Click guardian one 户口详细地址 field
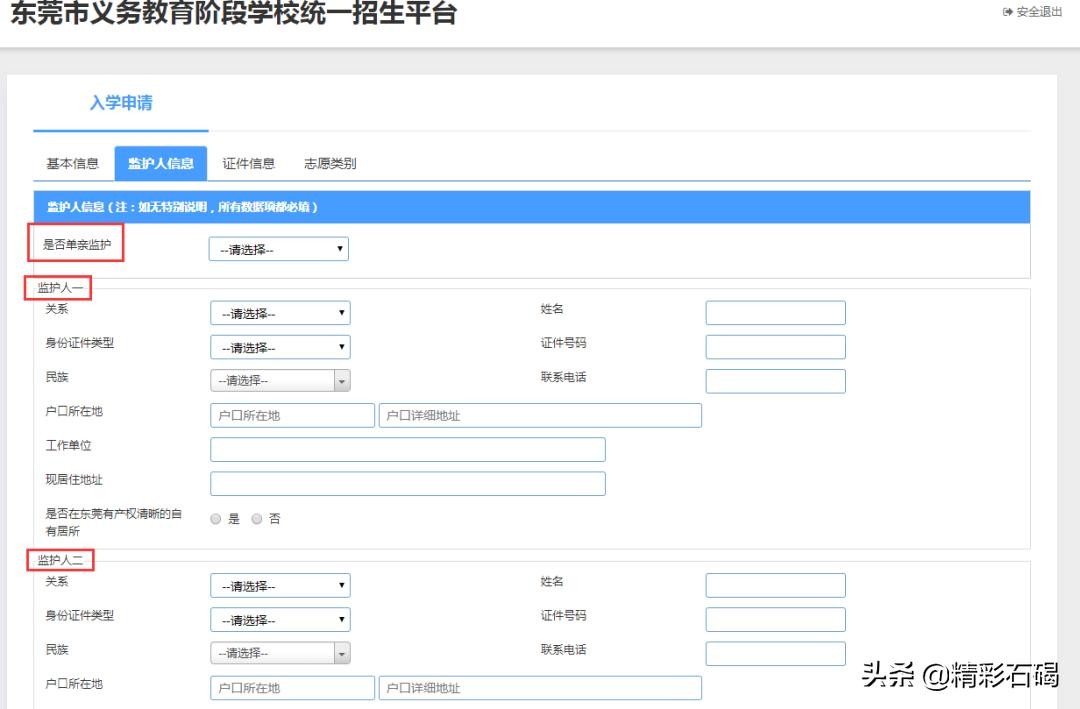 tap(540, 416)
